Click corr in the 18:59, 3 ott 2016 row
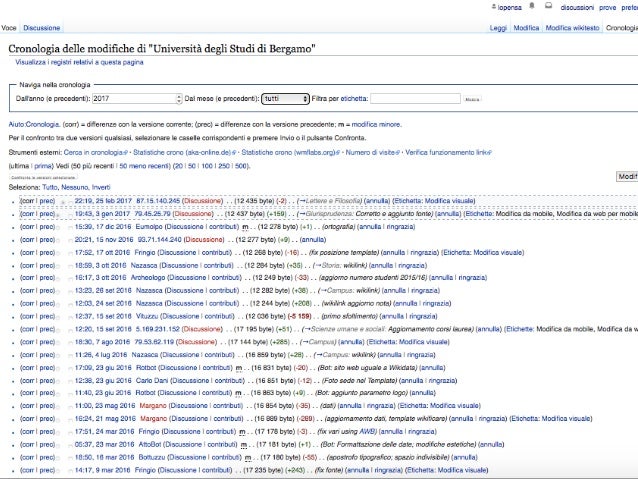638x479 pixels. click(x=28, y=266)
